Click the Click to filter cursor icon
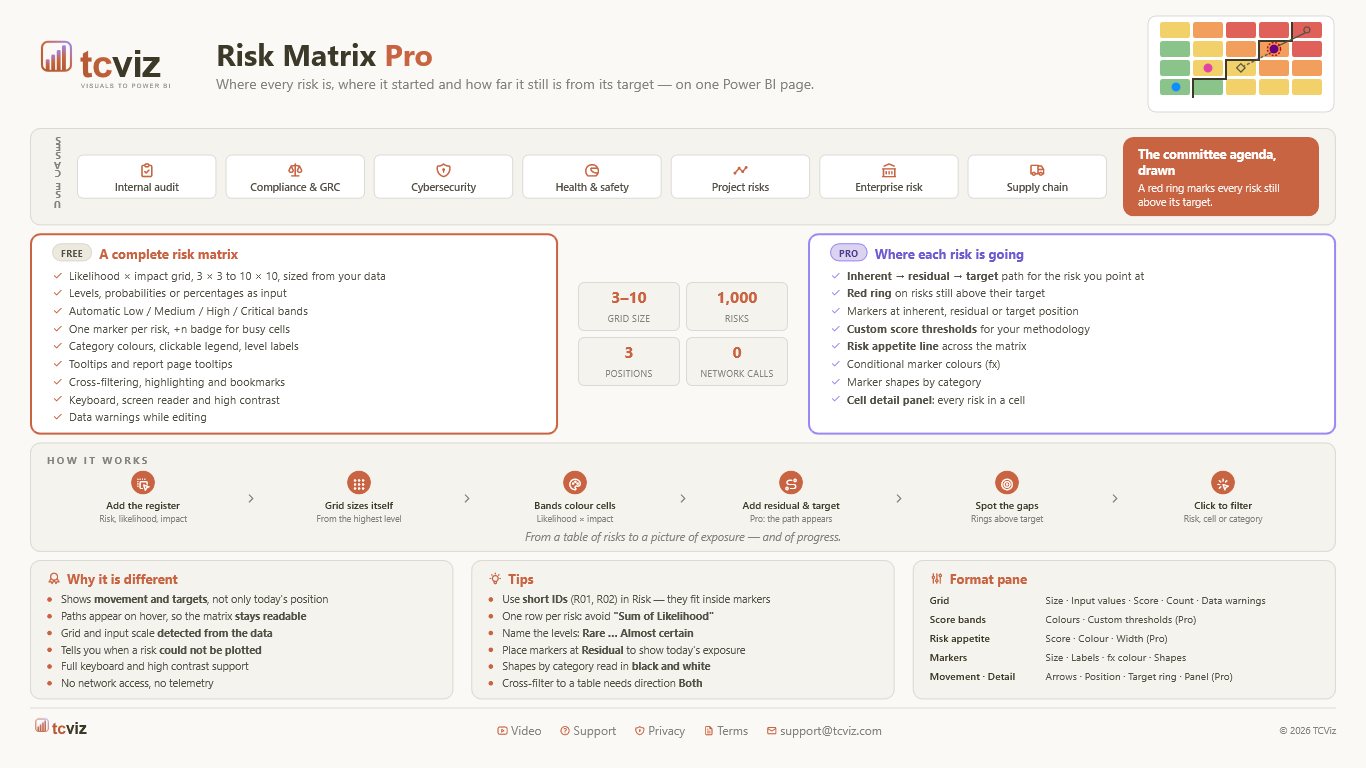This screenshot has width=1366, height=768. click(1223, 483)
